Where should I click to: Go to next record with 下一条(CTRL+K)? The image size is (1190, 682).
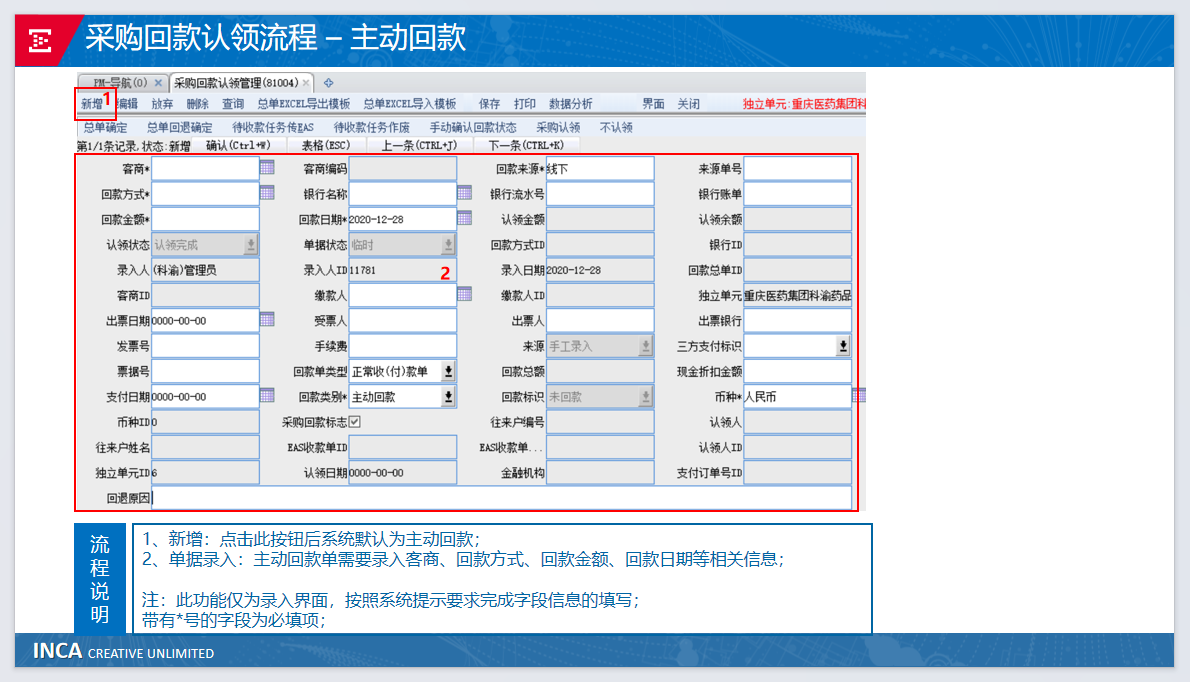coord(526,146)
